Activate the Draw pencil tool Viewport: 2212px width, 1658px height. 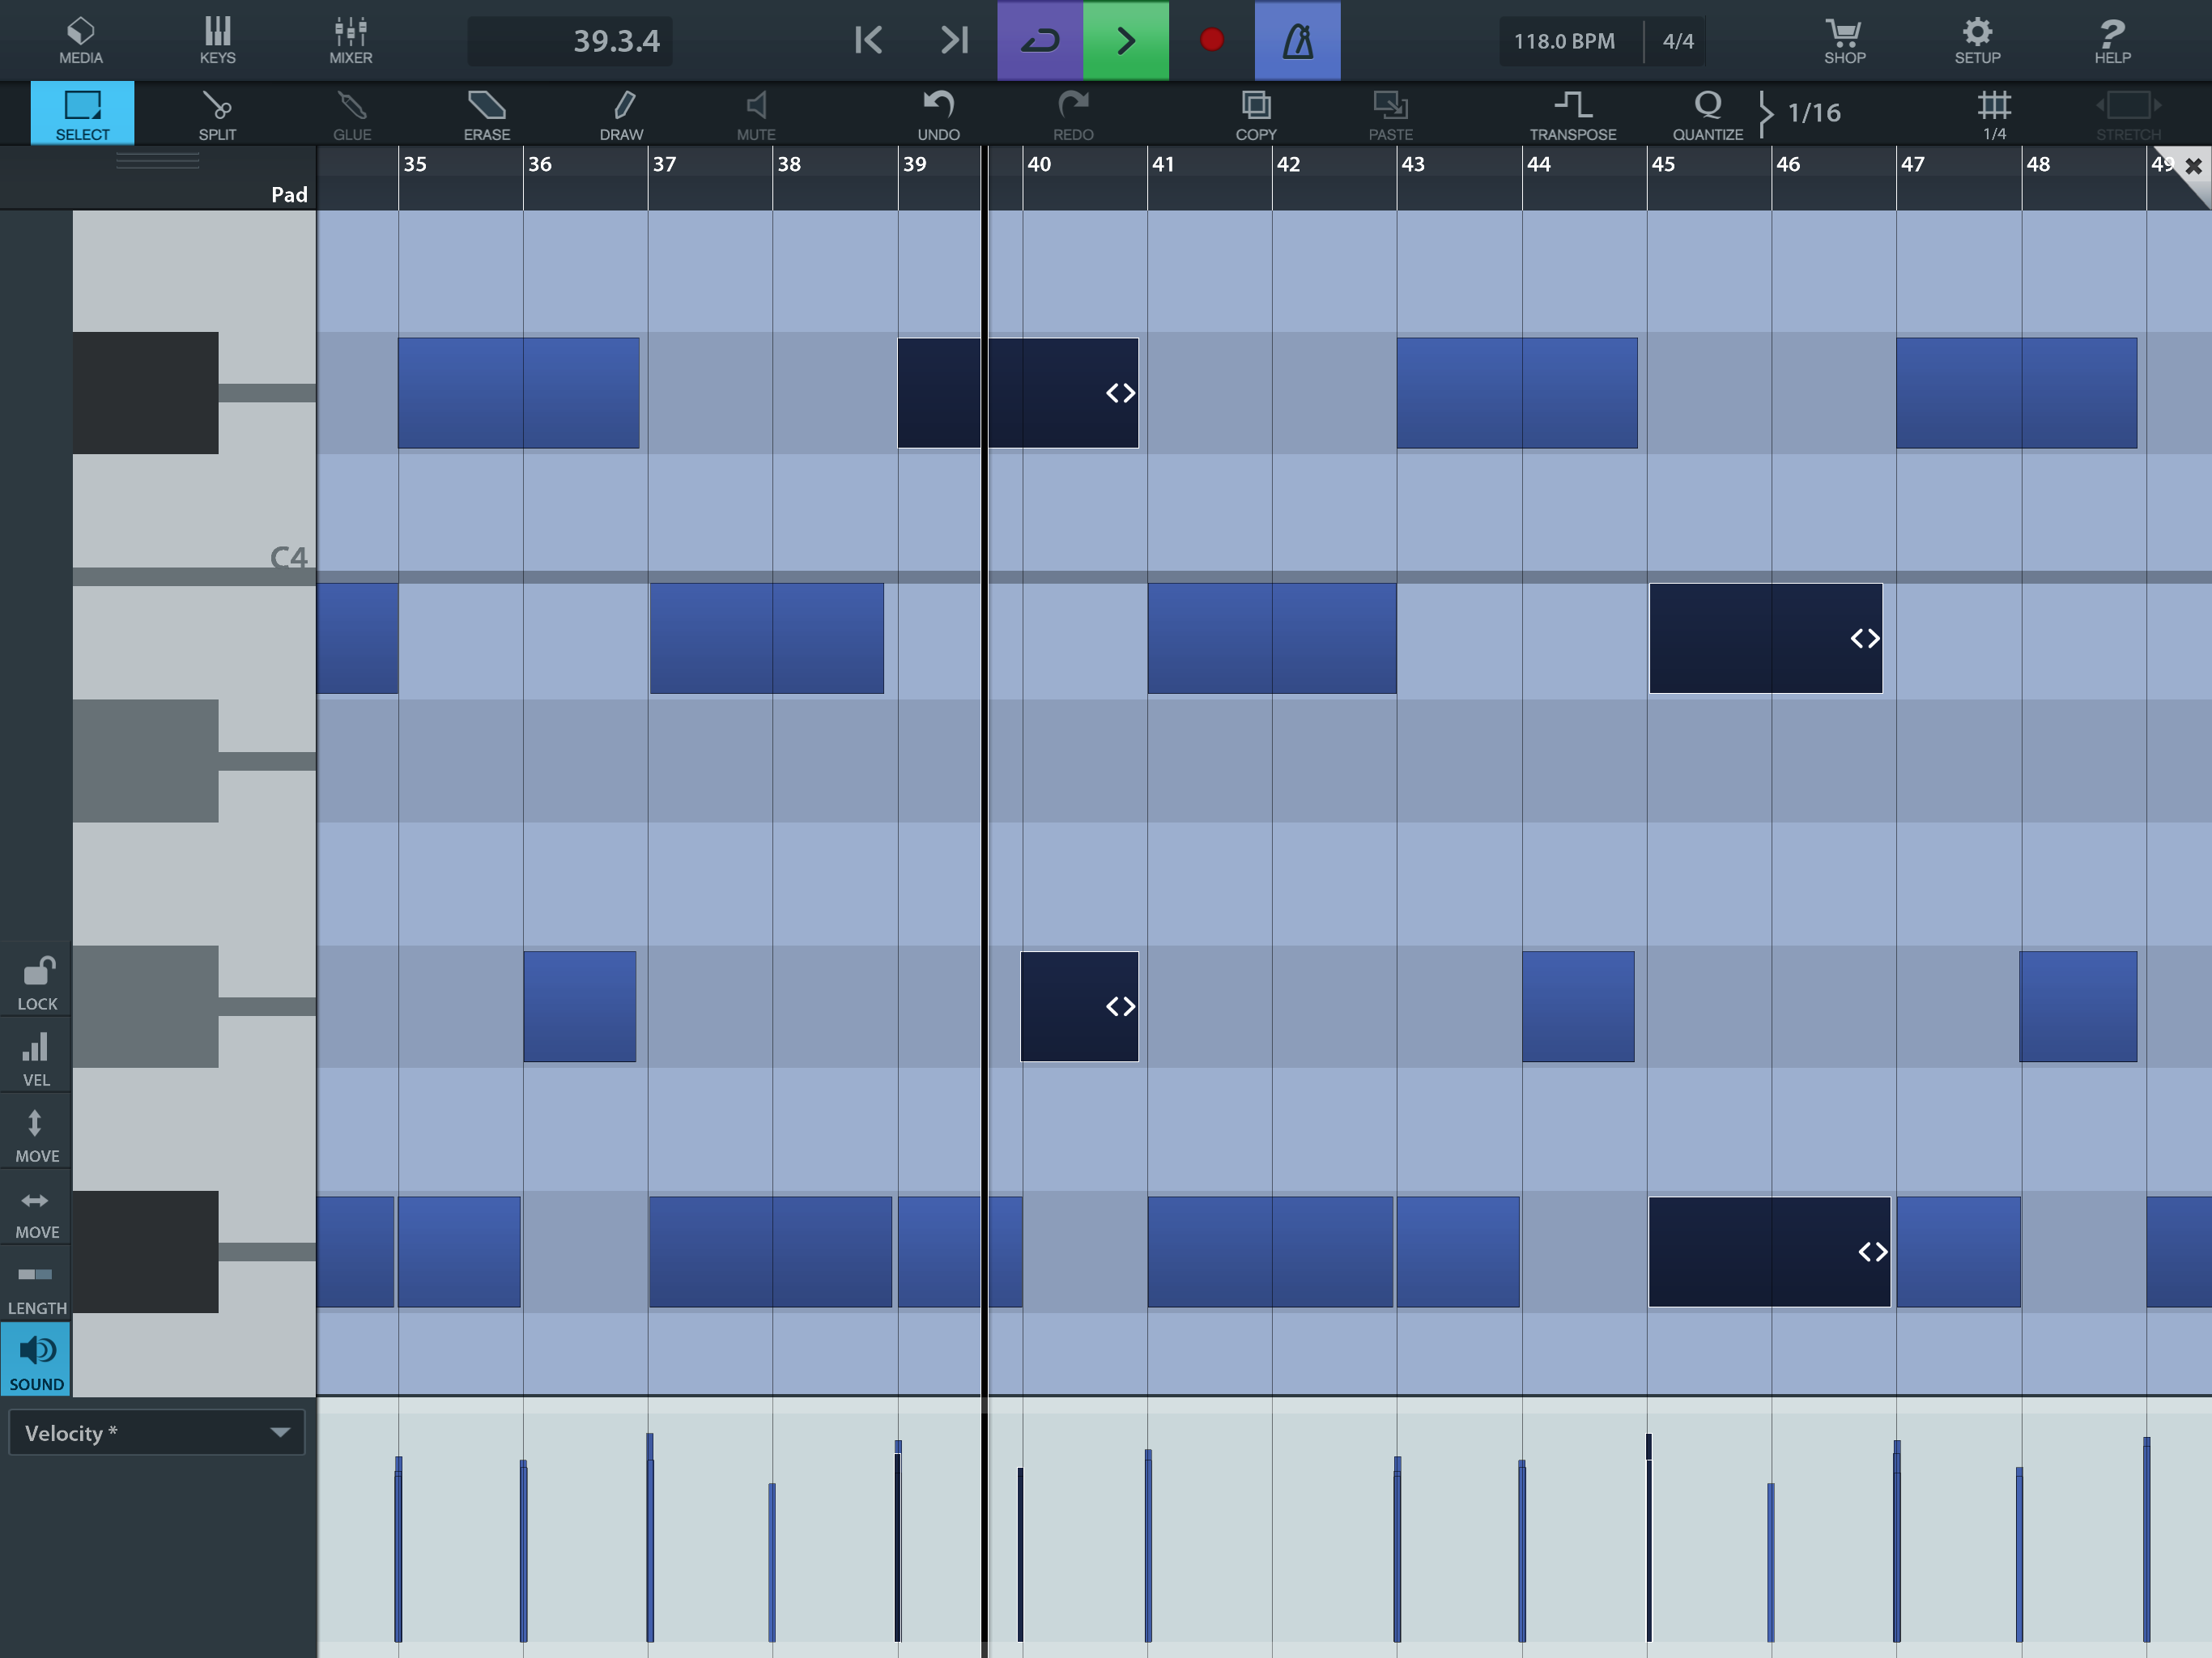pos(621,115)
